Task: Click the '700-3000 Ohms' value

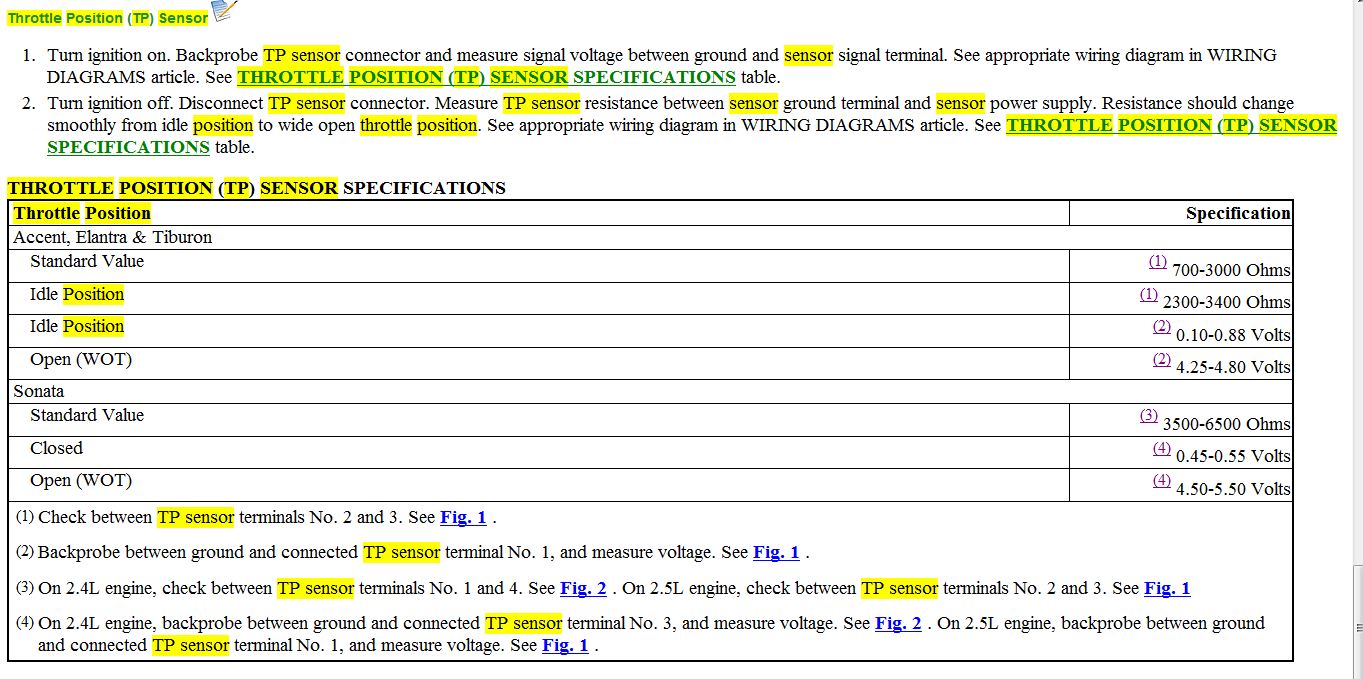Action: point(1231,270)
